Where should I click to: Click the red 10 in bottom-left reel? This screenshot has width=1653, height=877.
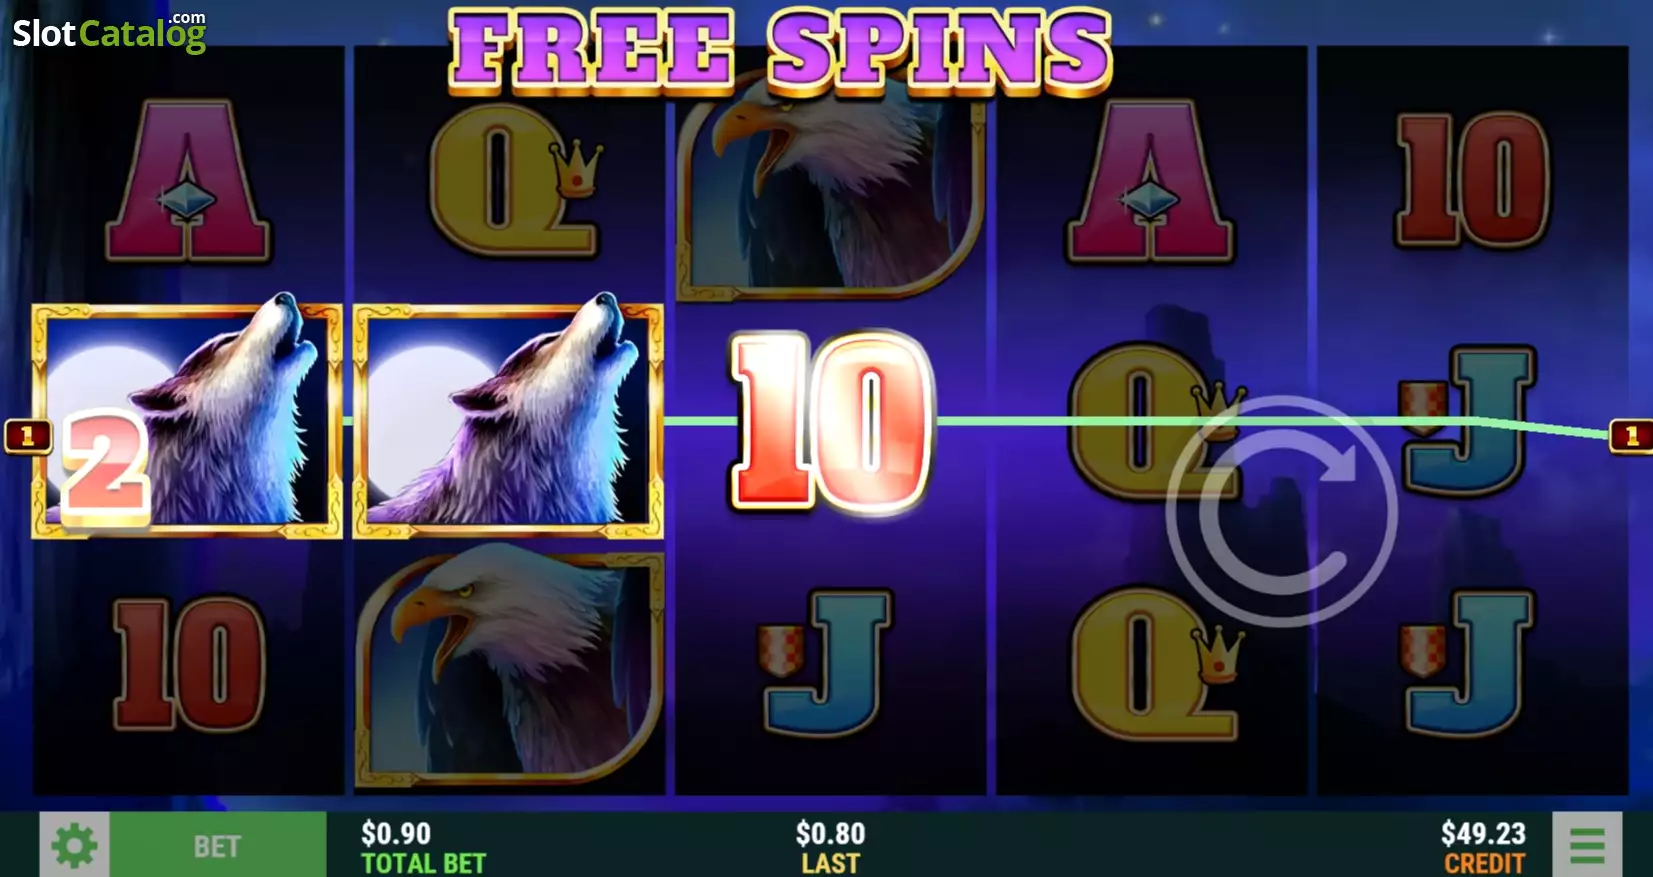tap(188, 664)
